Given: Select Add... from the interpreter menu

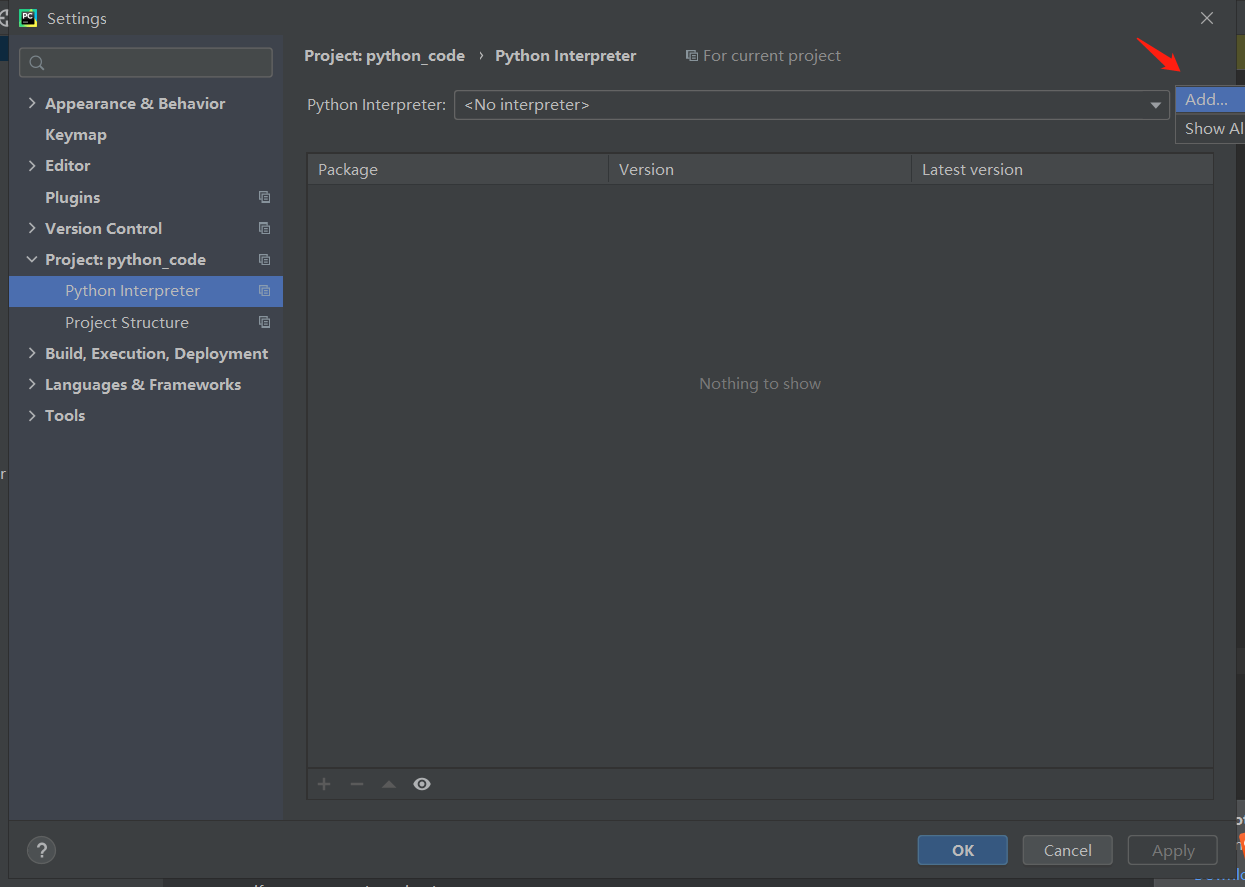Looking at the screenshot, I should pyautogui.click(x=1210, y=100).
